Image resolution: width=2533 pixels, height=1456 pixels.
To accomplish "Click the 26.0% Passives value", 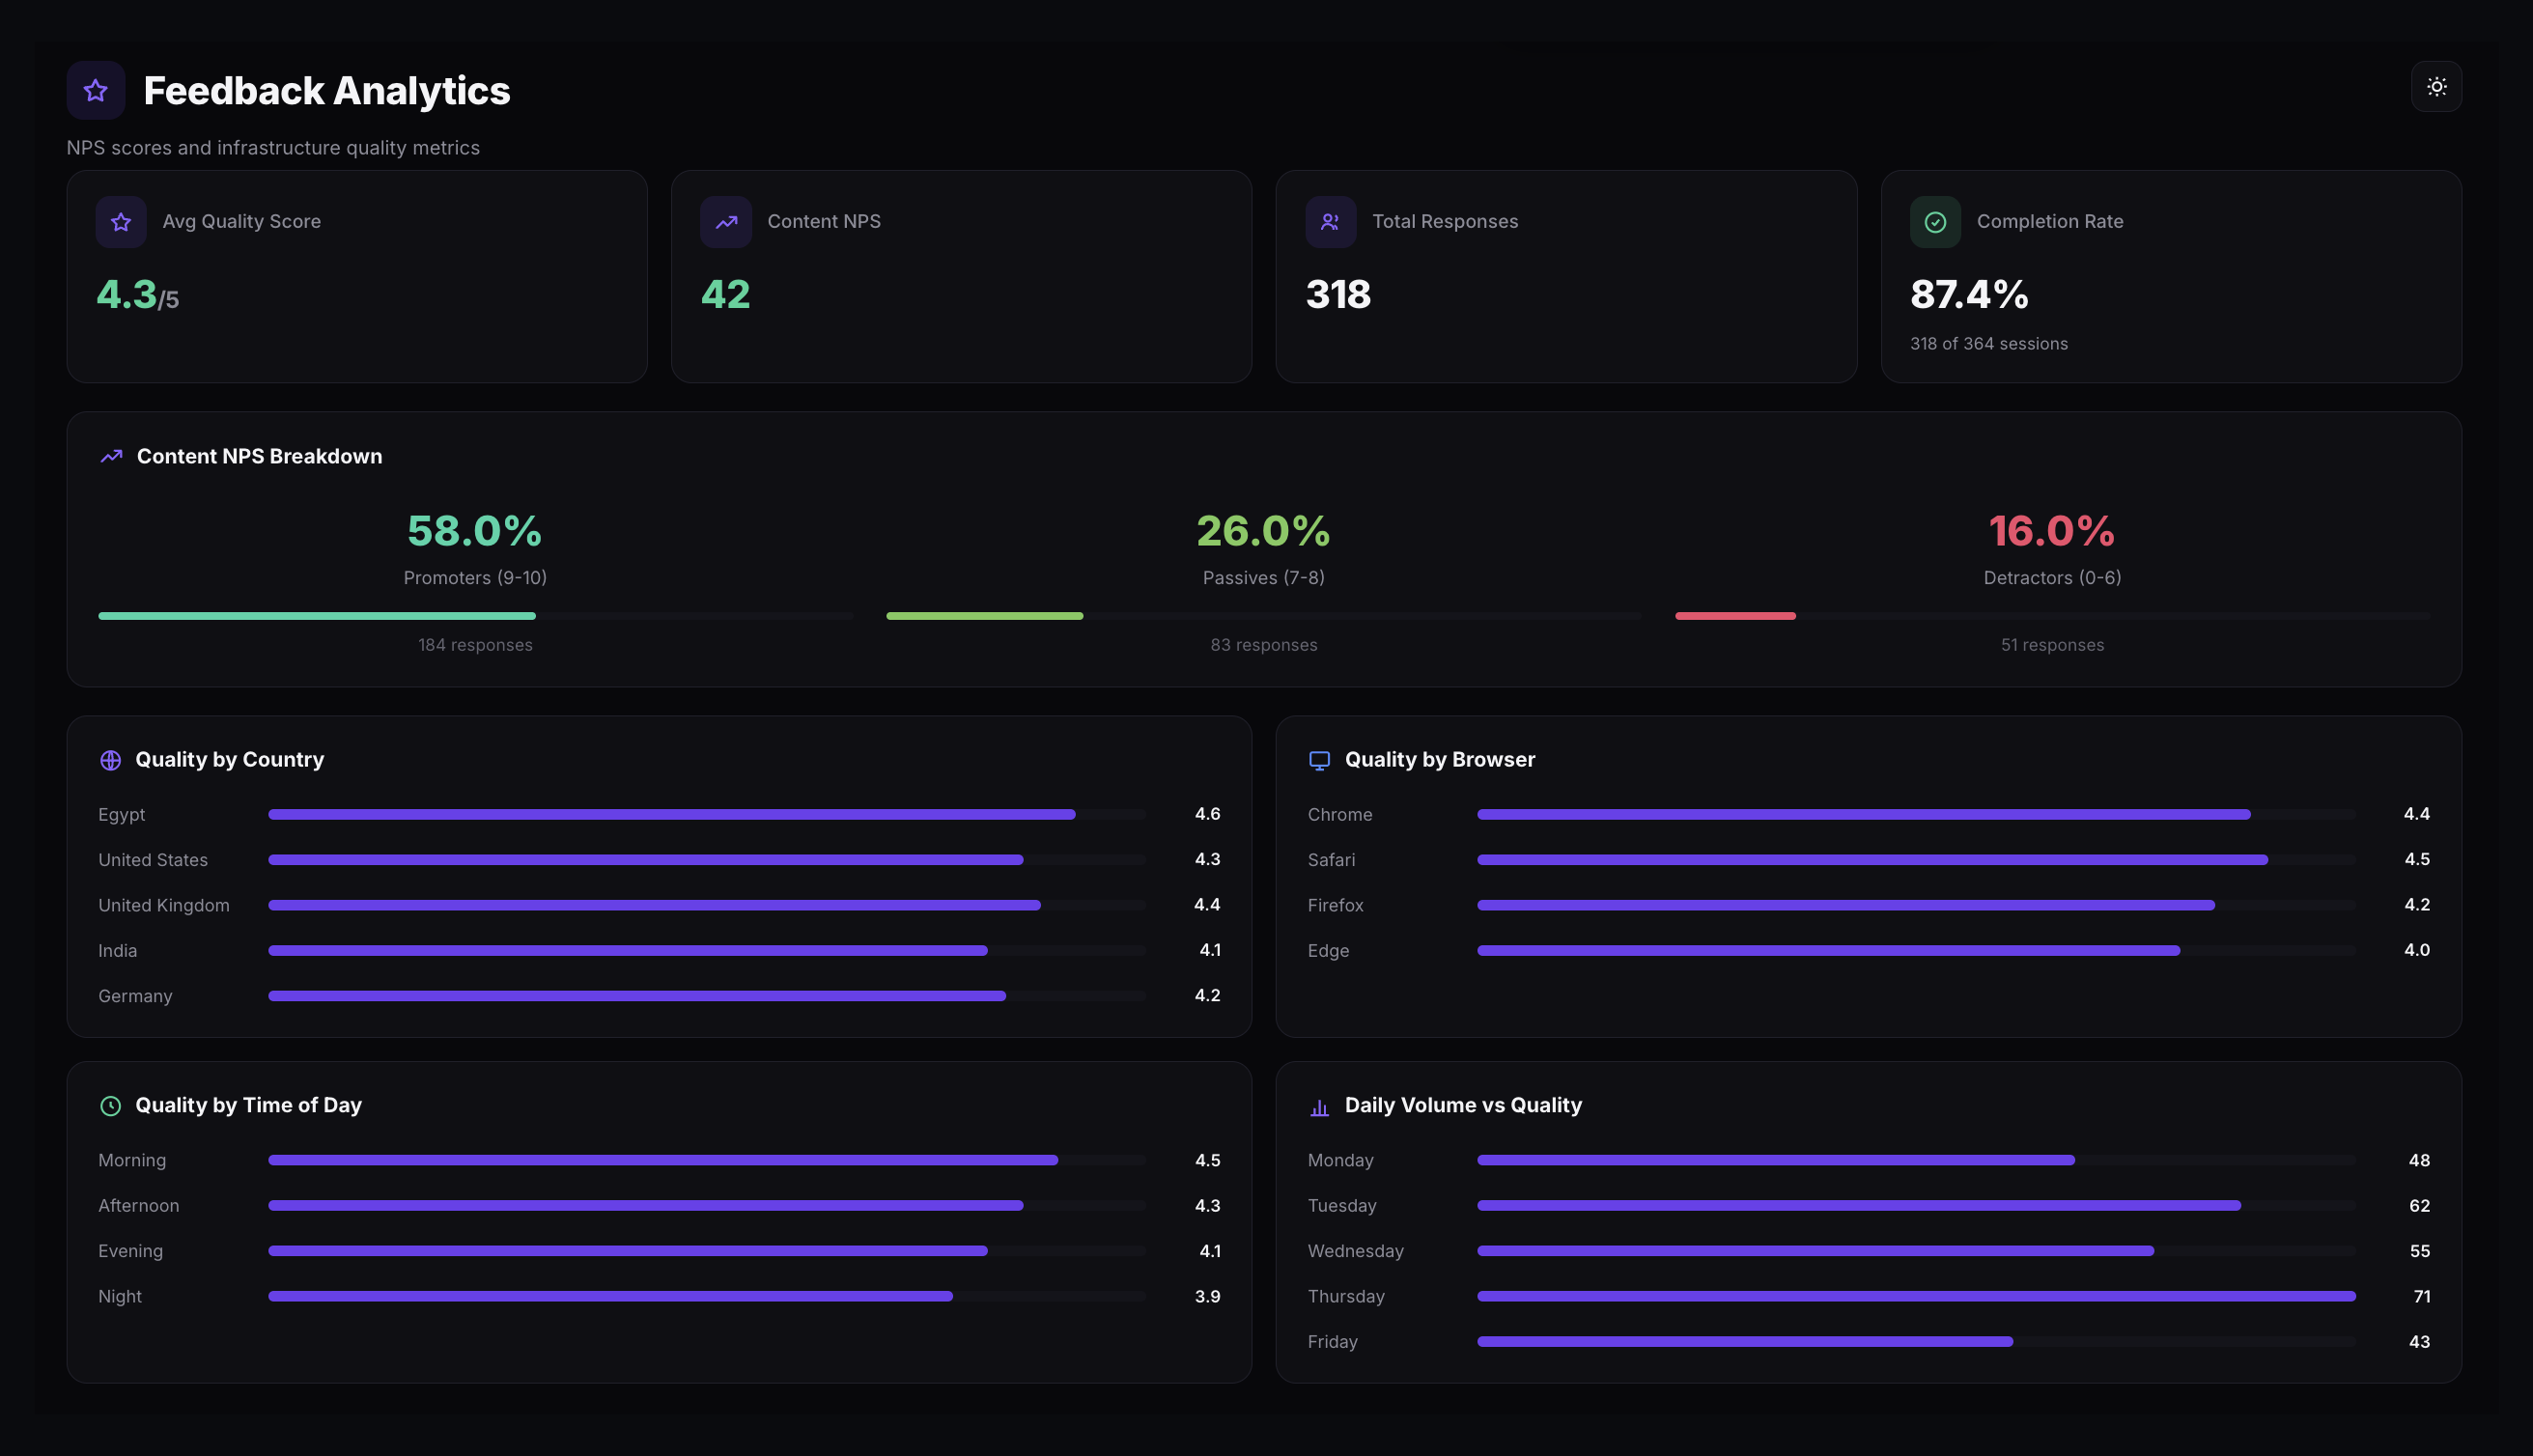I will [1264, 531].
